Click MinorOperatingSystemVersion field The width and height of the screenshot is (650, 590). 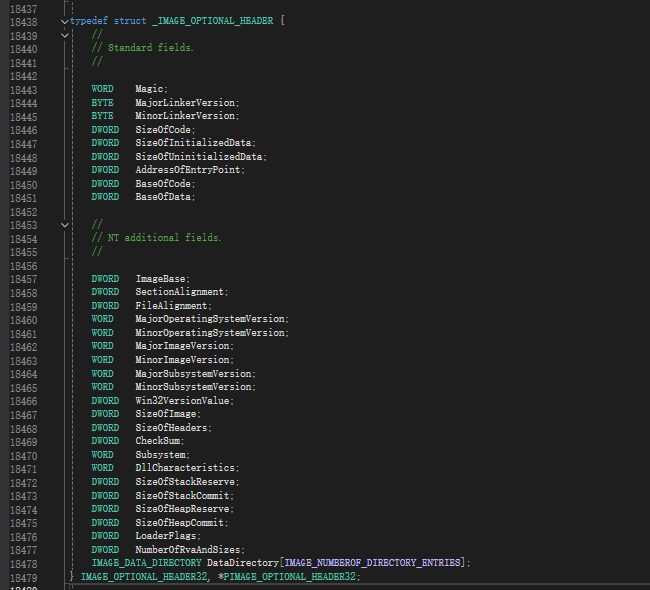(x=210, y=333)
